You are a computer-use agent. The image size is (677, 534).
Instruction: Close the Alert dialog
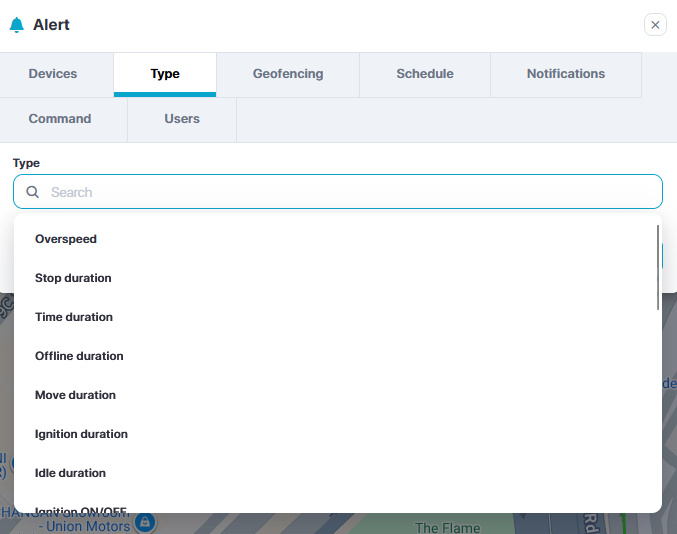655,25
